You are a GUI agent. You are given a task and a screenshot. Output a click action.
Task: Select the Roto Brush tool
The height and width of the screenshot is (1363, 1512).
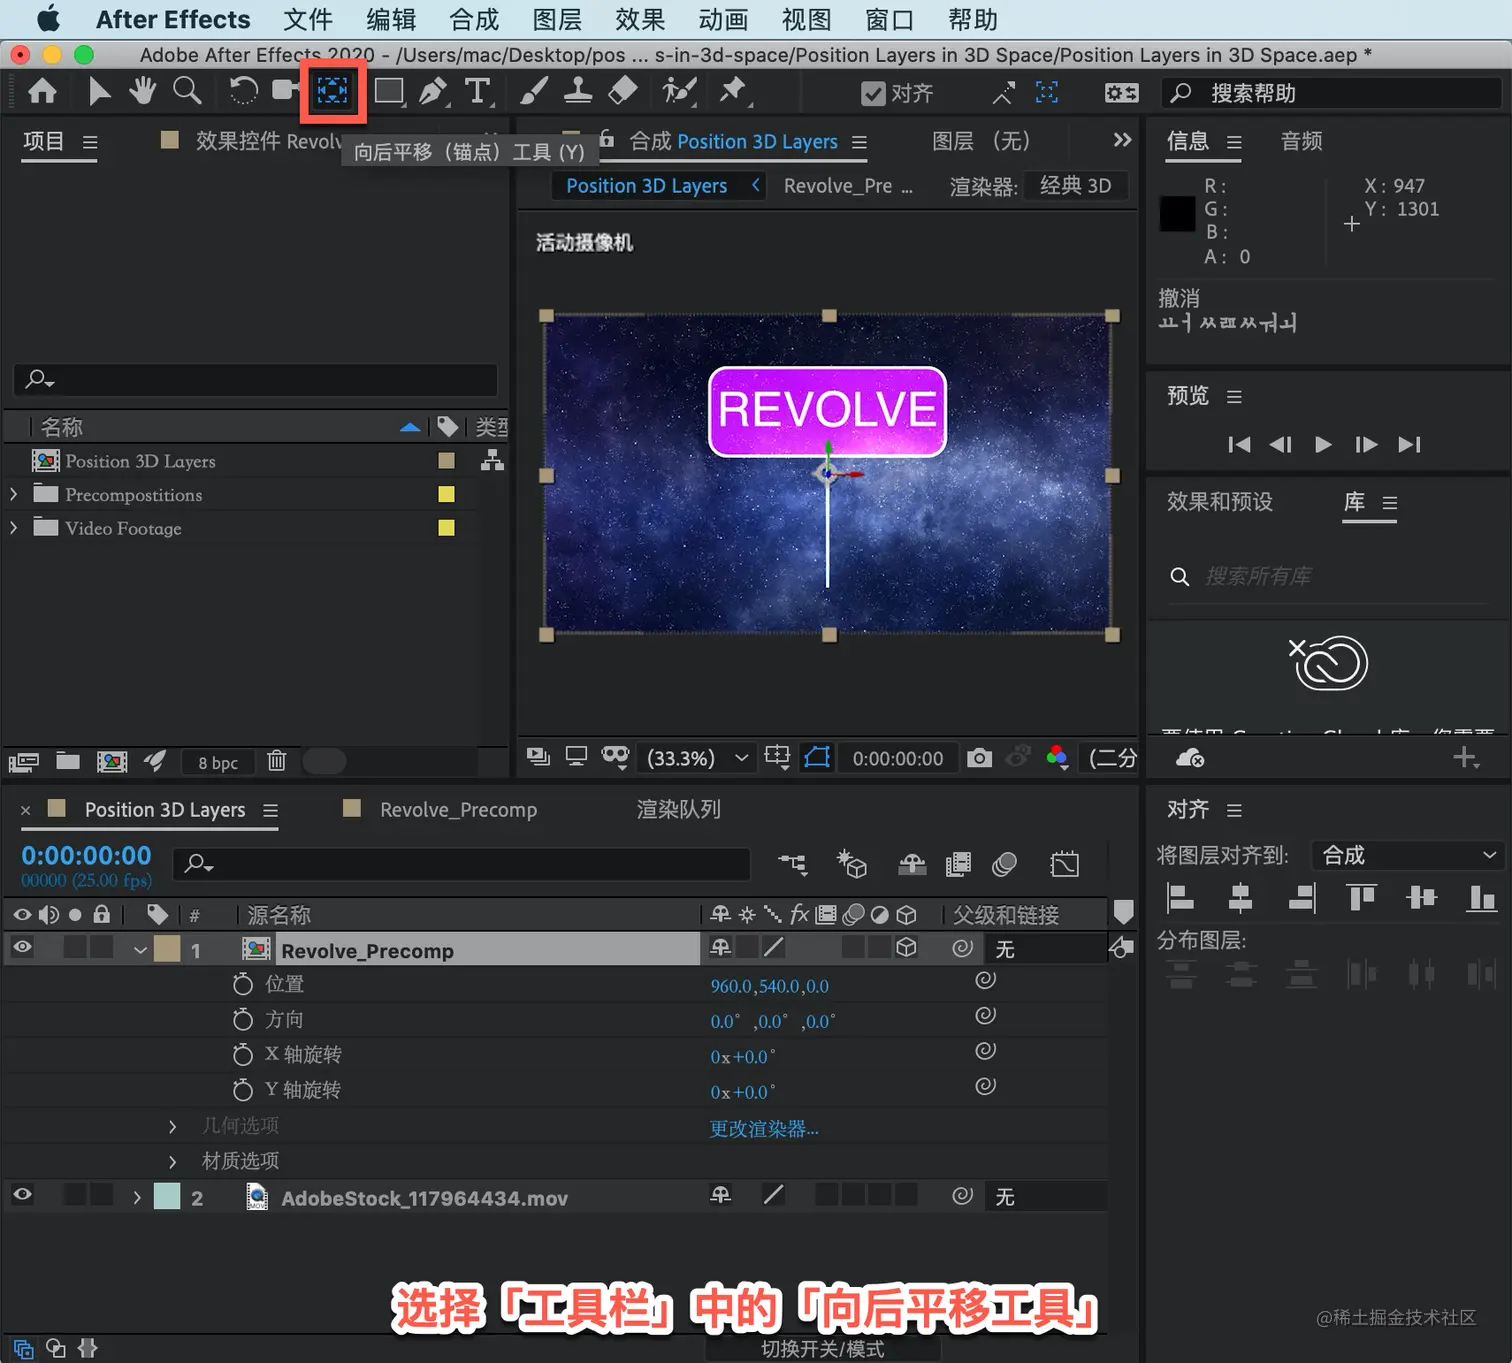679,92
